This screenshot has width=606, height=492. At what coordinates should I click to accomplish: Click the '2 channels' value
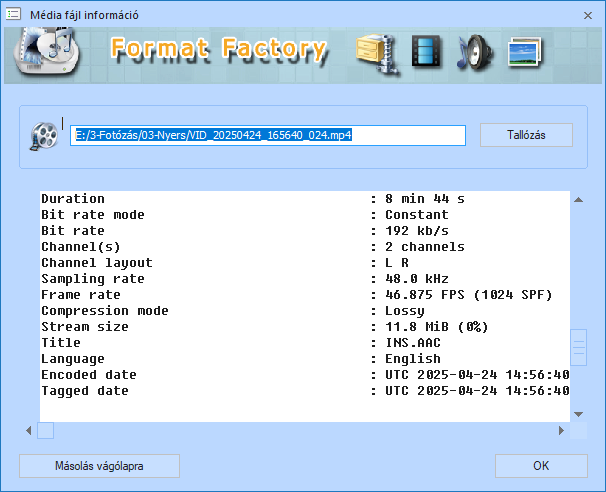[x=425, y=247]
